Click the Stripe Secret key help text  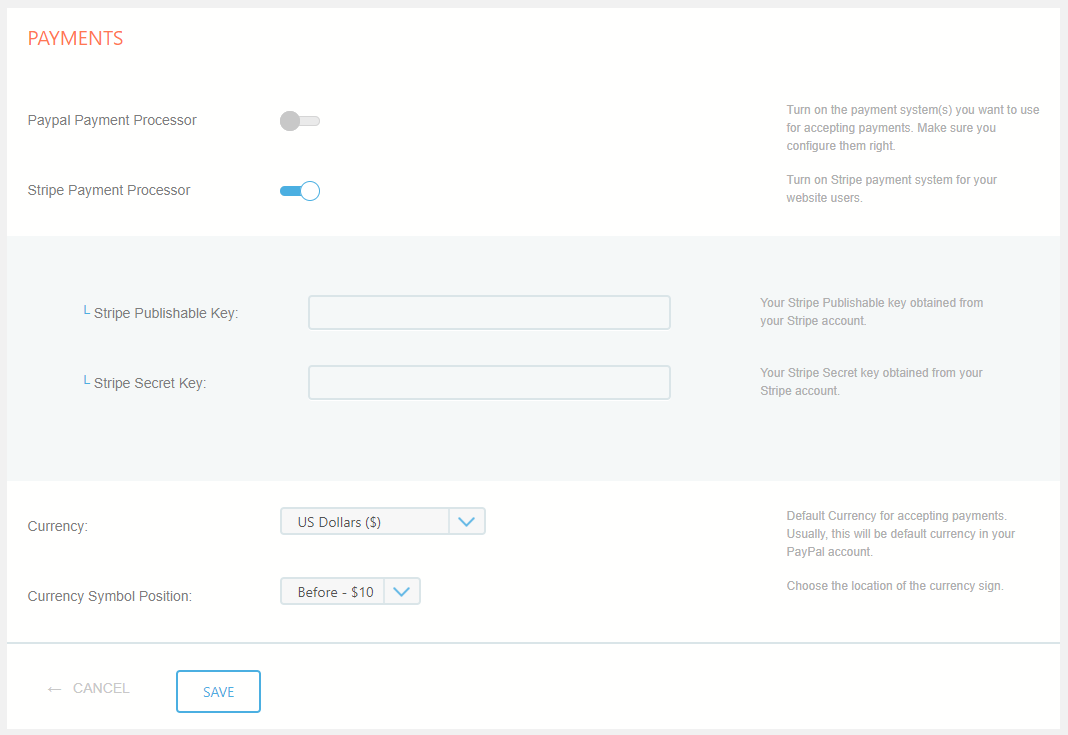tap(871, 381)
